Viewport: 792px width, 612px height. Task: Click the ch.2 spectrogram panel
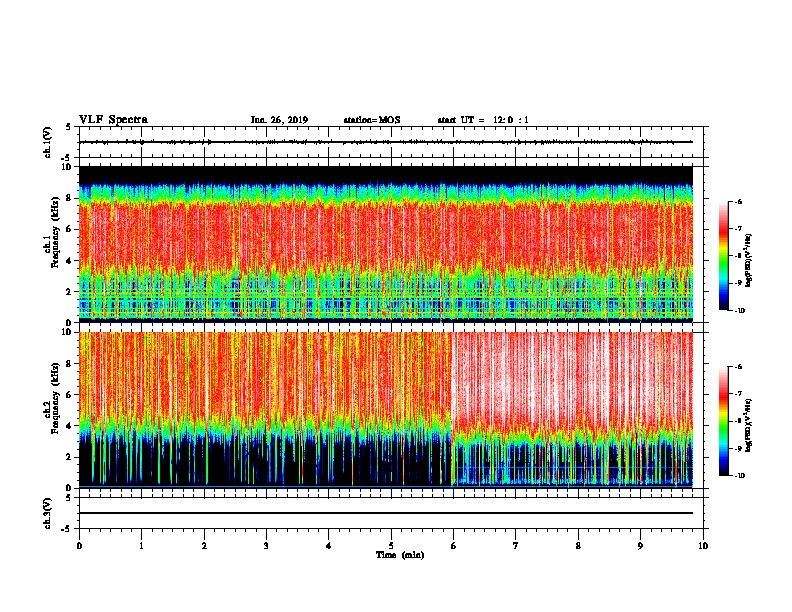click(385, 410)
